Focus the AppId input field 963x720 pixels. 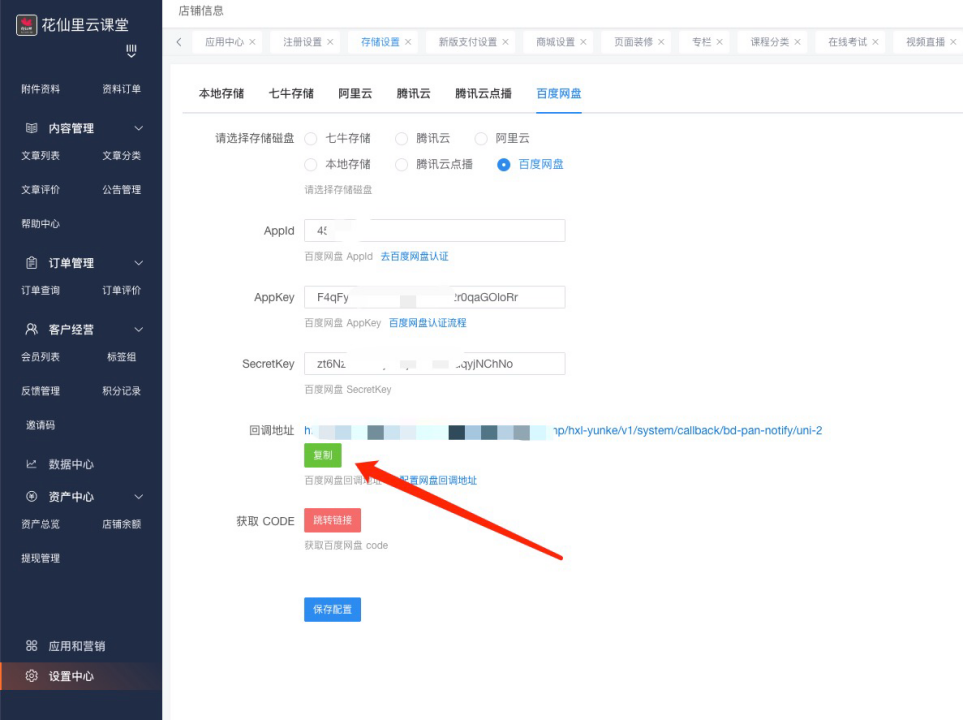[x=435, y=230]
